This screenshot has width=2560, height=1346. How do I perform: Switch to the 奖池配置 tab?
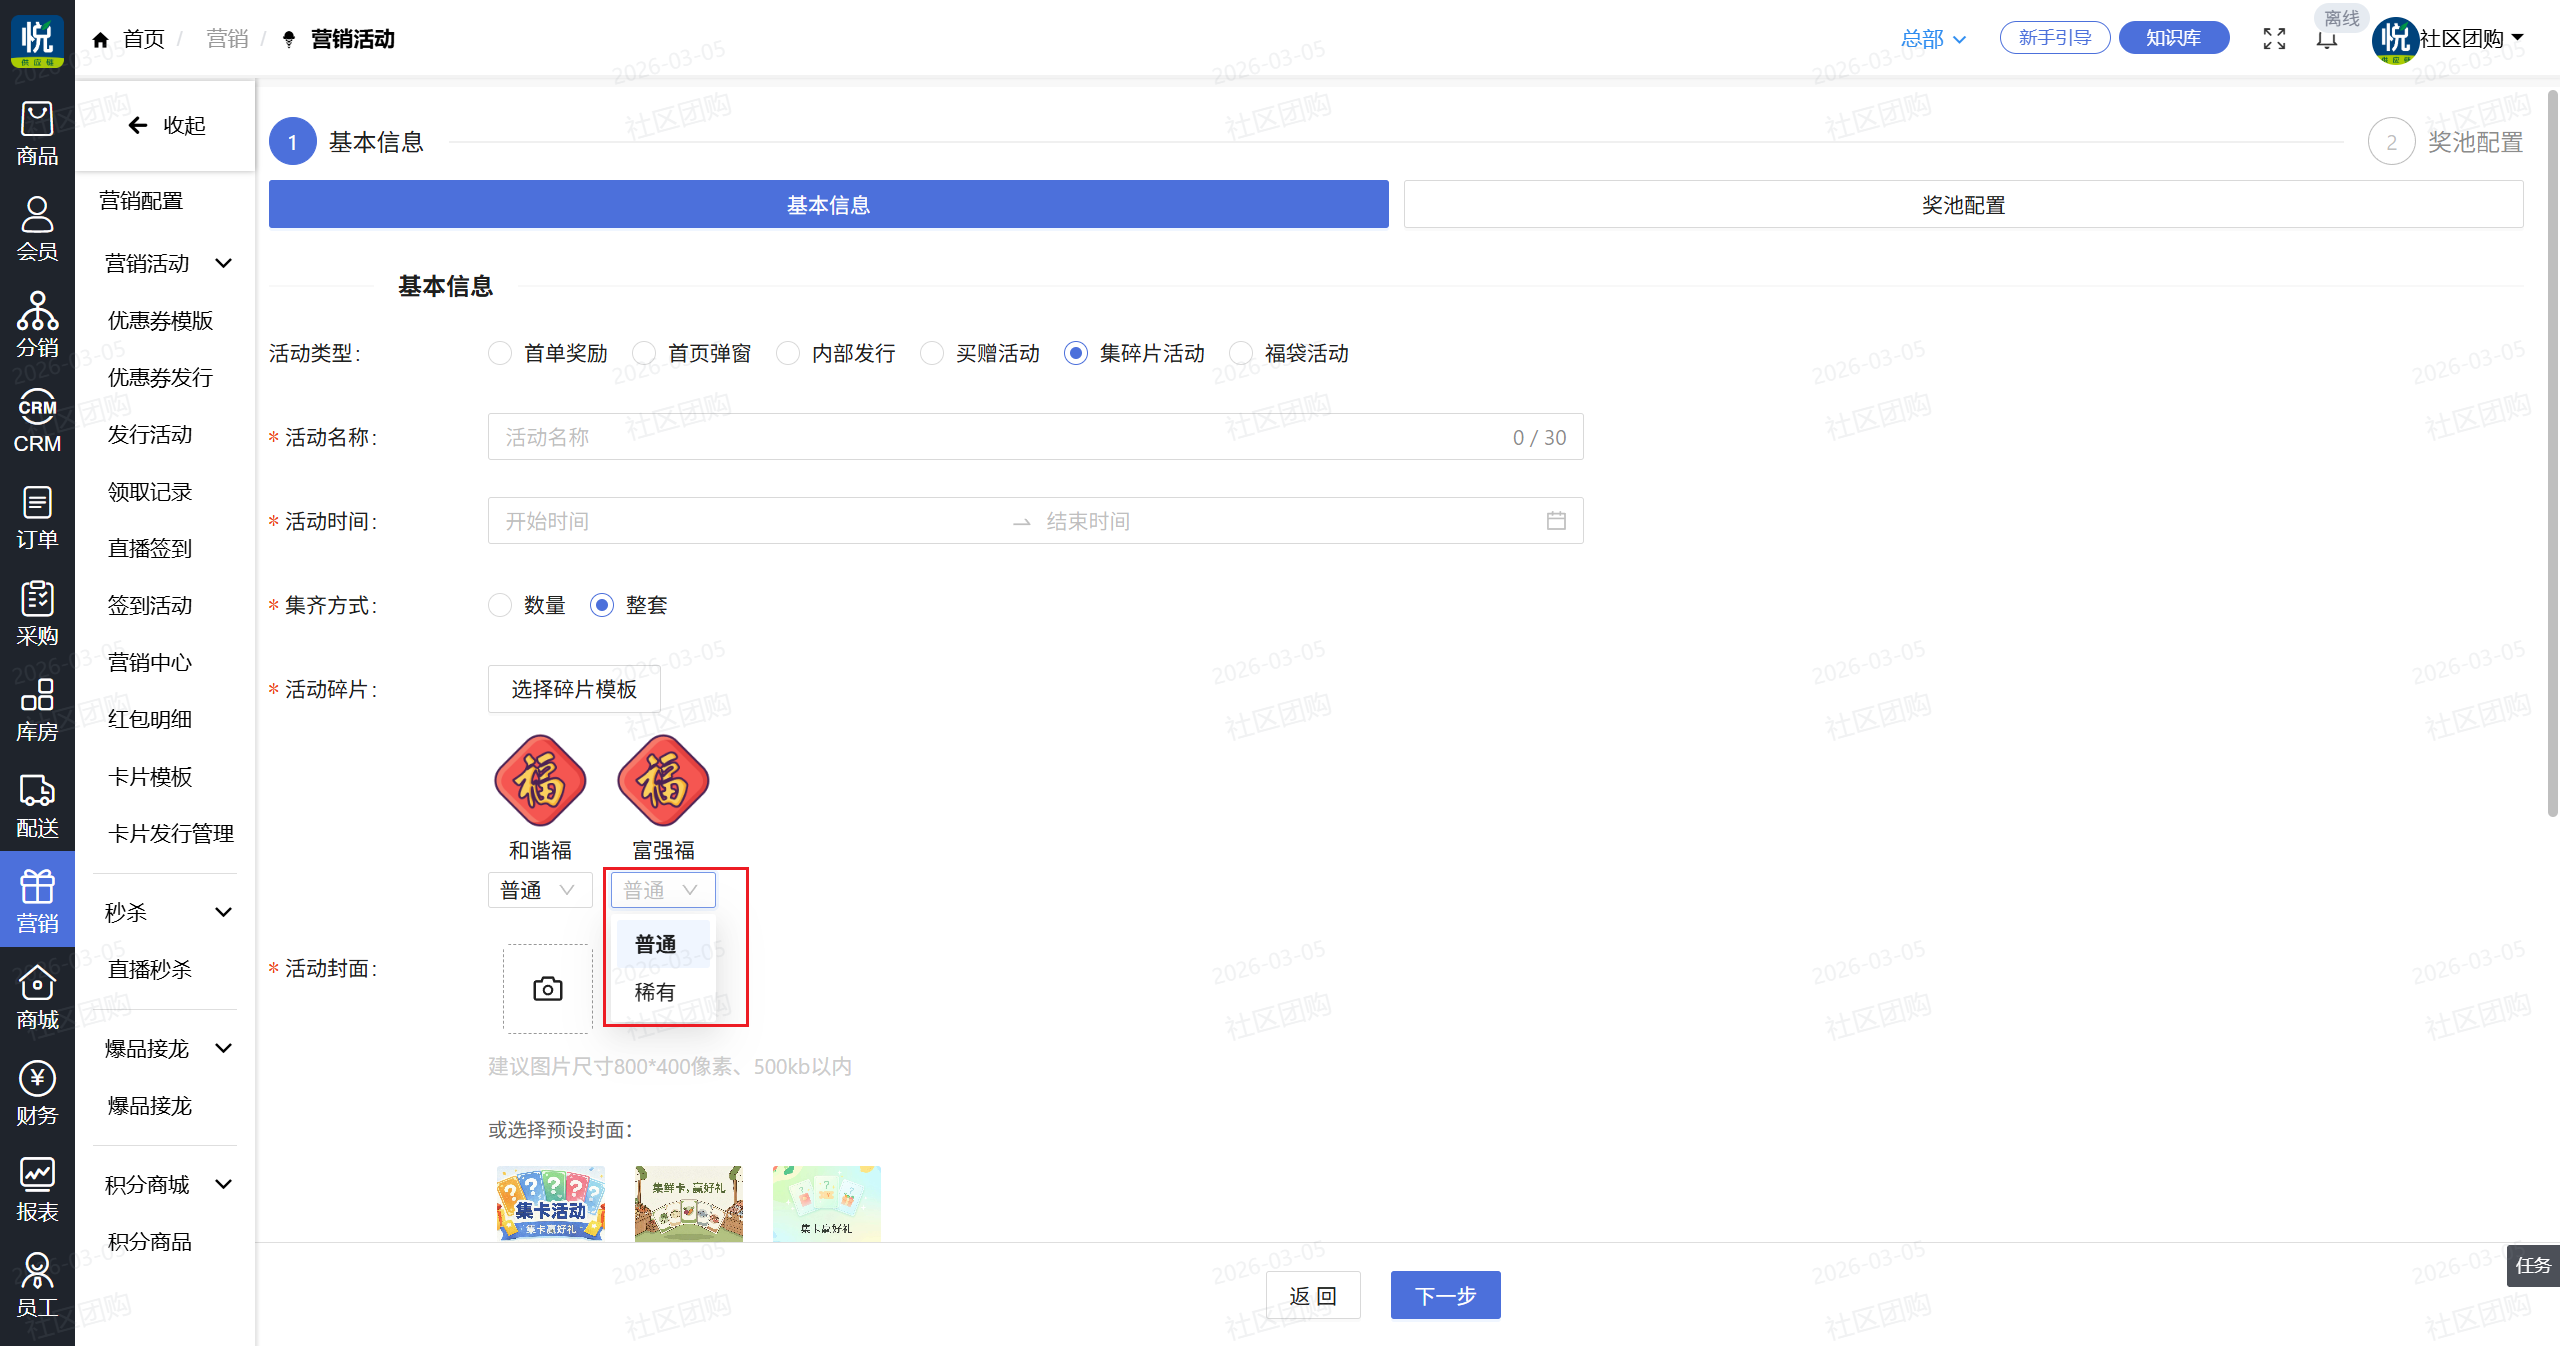click(1962, 205)
